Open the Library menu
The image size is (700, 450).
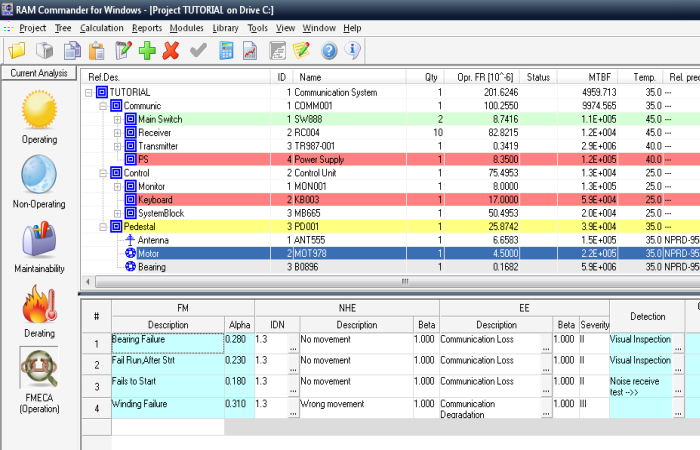point(225,28)
